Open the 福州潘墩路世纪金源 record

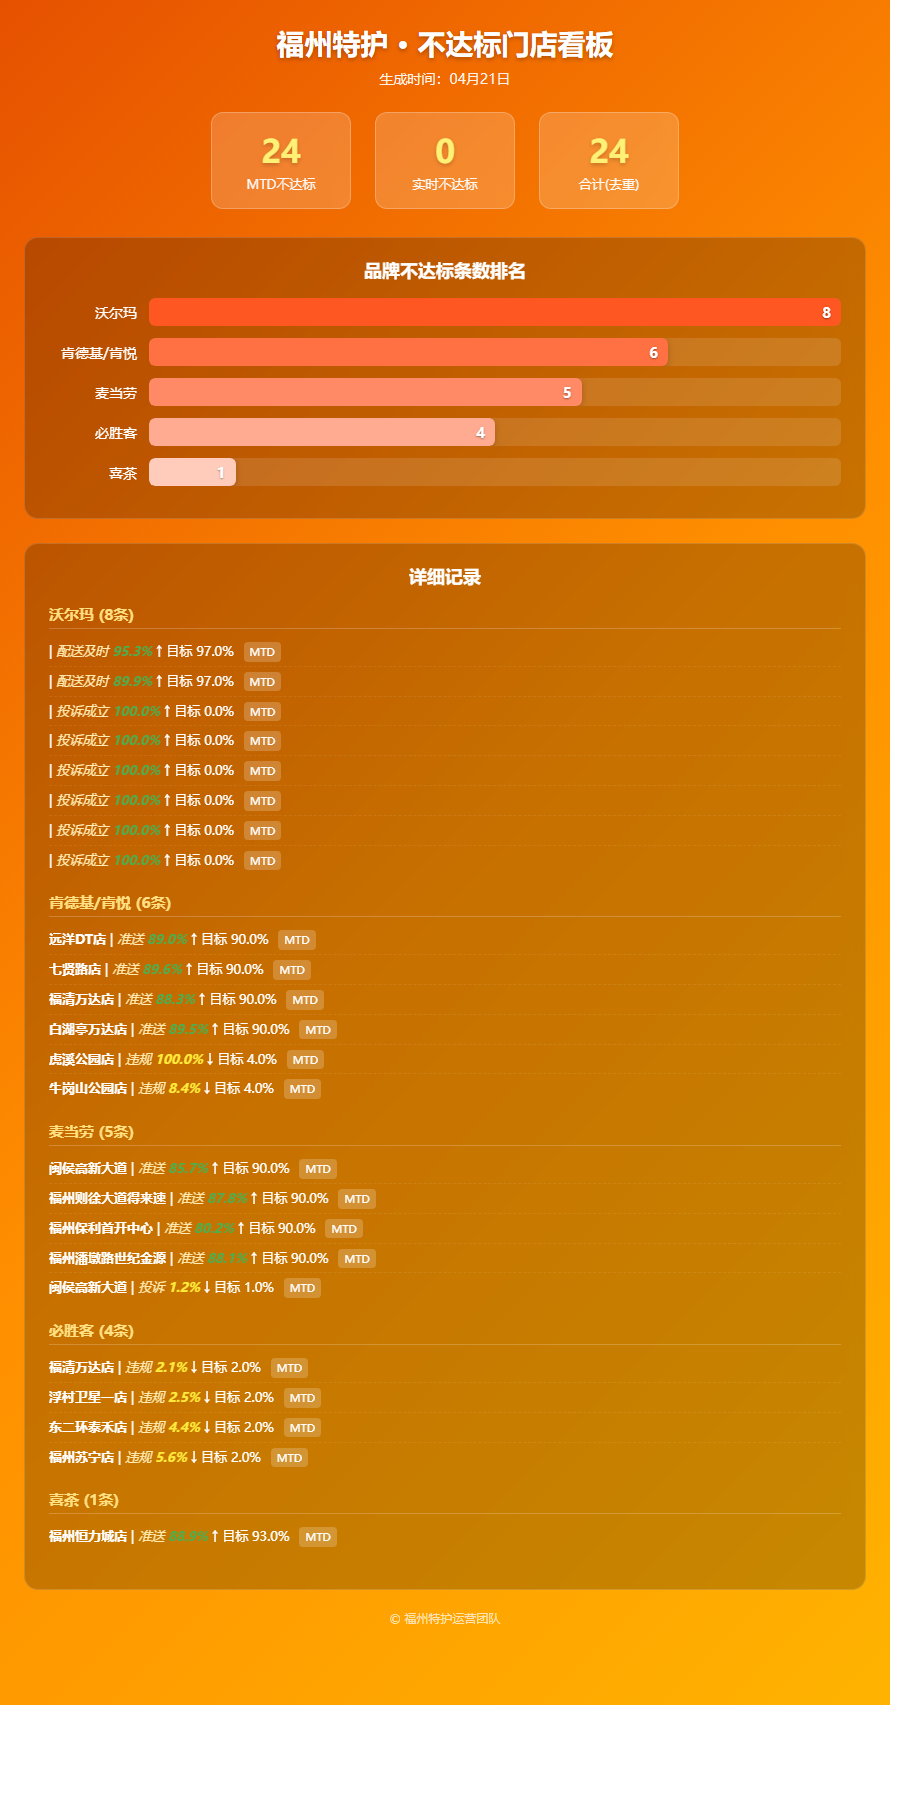point(445,1259)
